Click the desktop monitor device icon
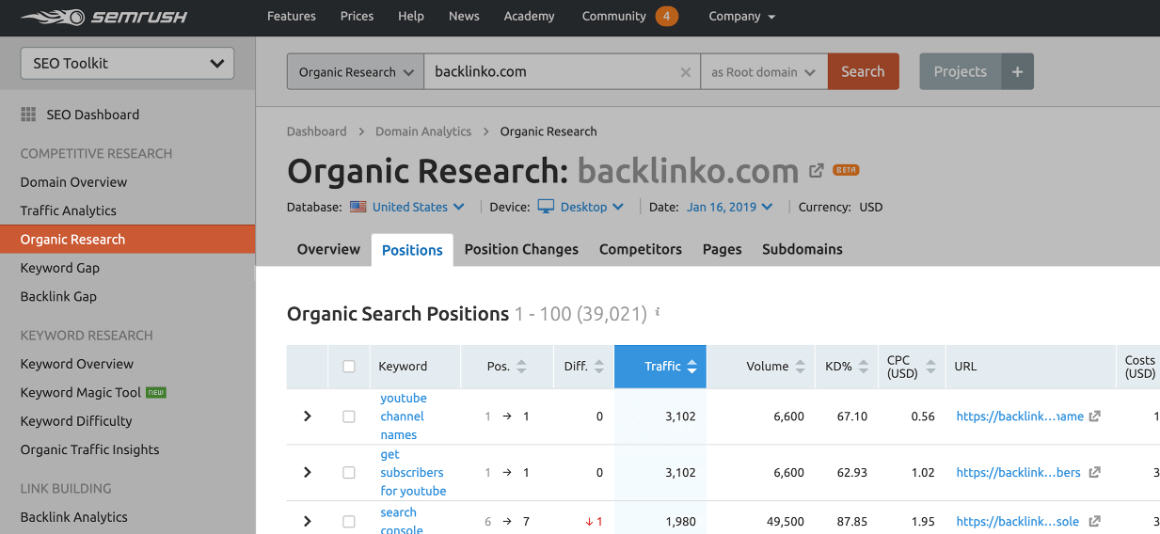The width and height of the screenshot is (1160, 534). [546, 207]
